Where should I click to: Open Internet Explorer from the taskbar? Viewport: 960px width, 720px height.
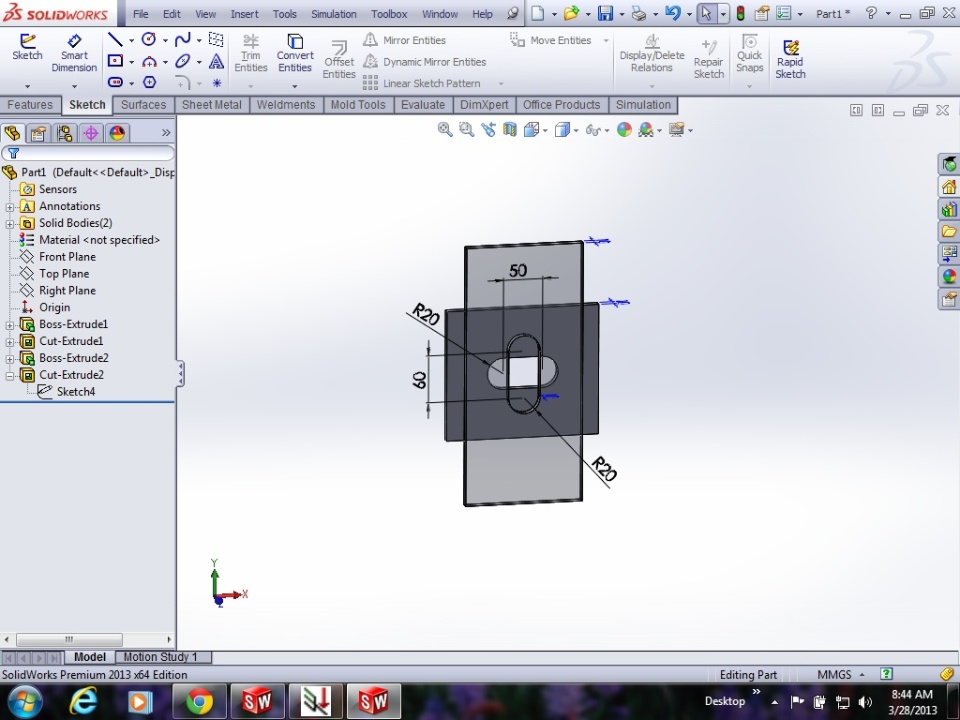click(x=83, y=702)
